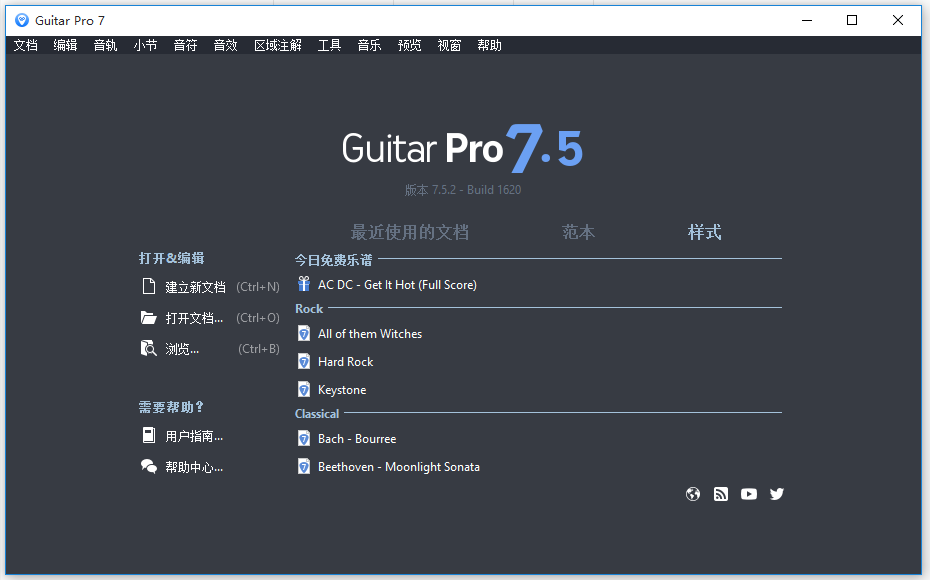Click the Guitar Pro icon in title bar
930x580 pixels.
tap(21, 20)
